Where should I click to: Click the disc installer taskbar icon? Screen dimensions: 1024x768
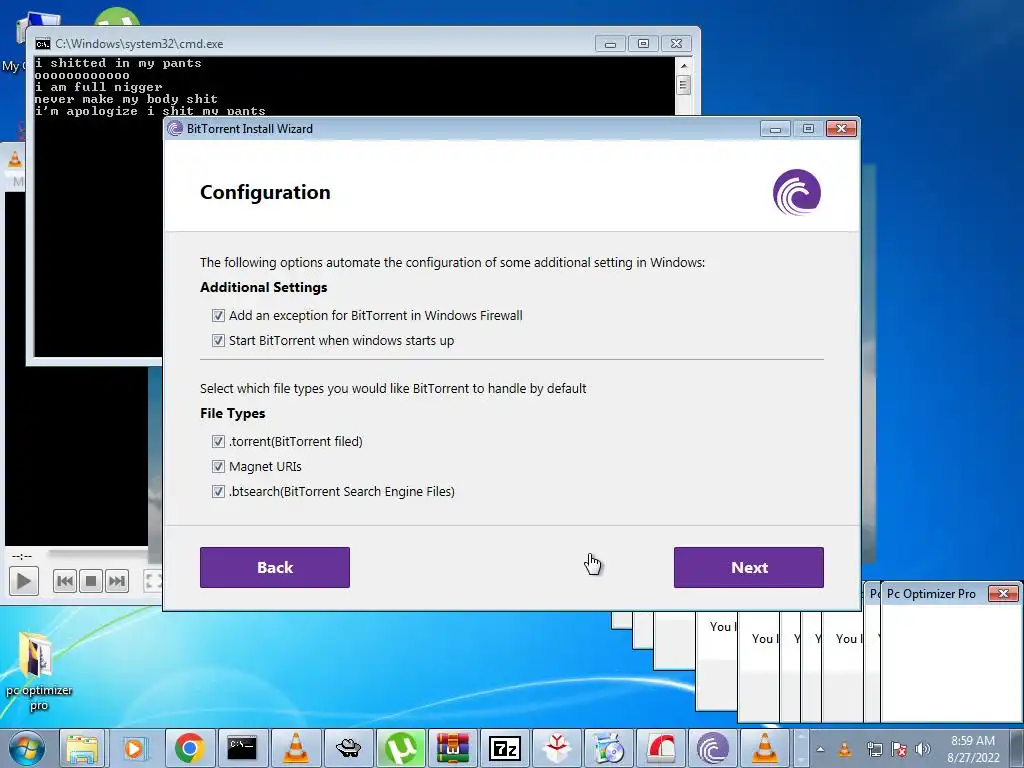tap(609, 748)
